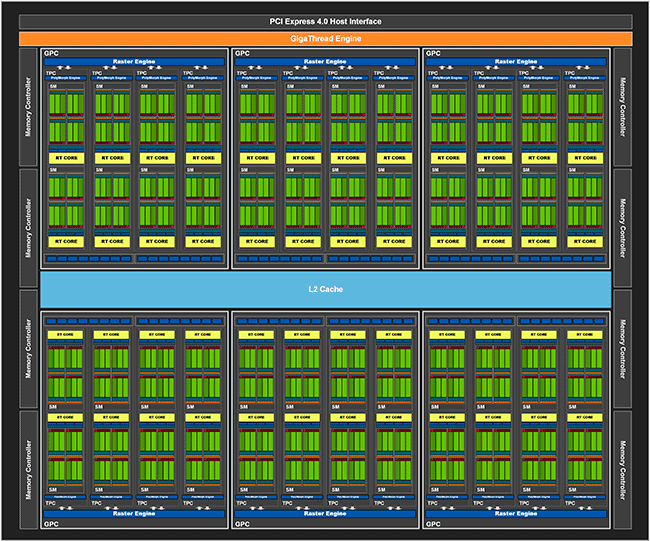Click the bottommost right Memory Controller block
This screenshot has width=650, height=541.
(x=622, y=468)
